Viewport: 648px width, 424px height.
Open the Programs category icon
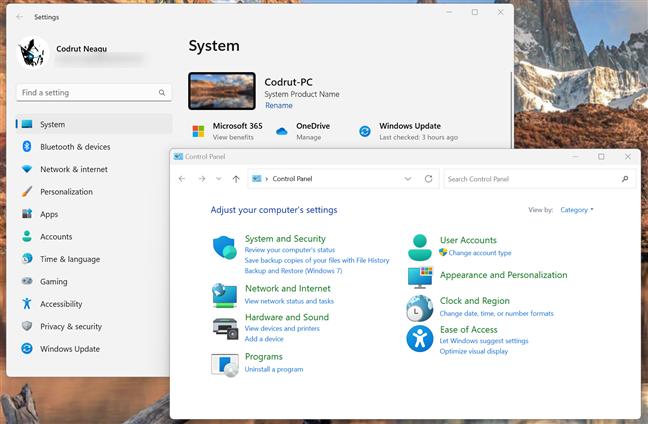pyautogui.click(x=225, y=365)
